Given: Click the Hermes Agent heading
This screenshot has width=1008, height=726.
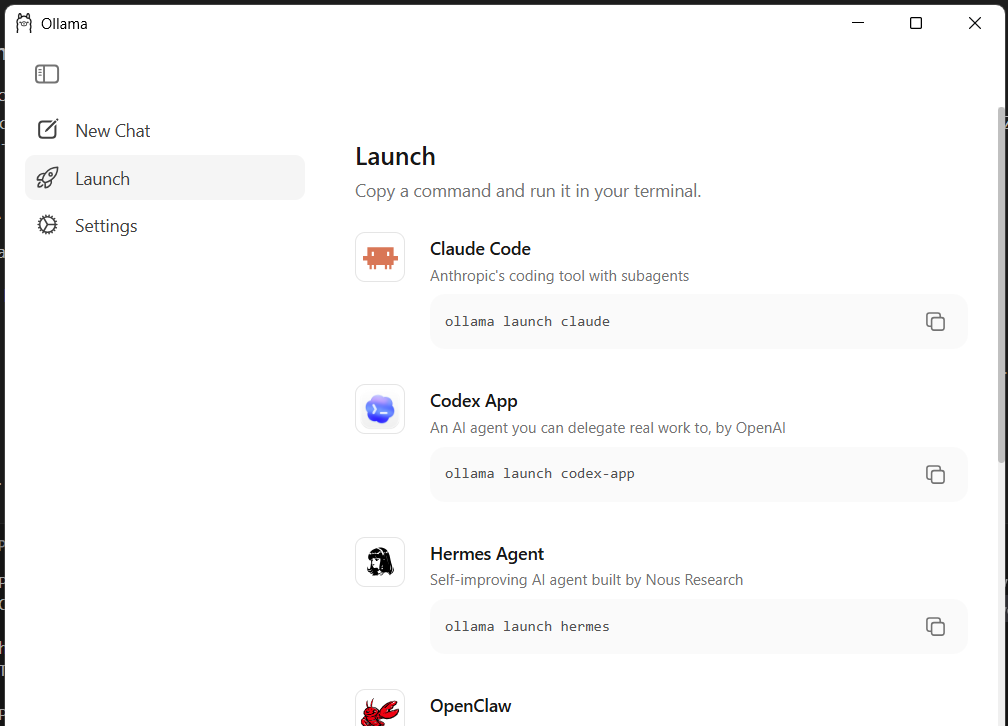Looking at the screenshot, I should pos(487,554).
